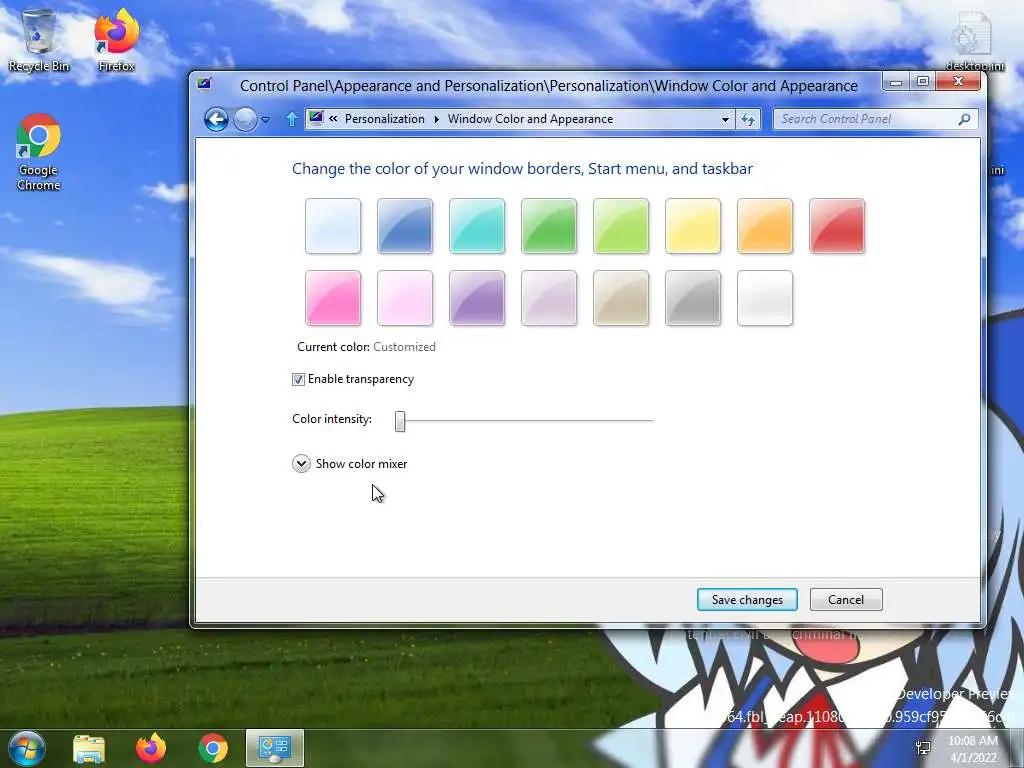This screenshot has height=768, width=1024.
Task: Click the Color intensity slider handle
Action: tap(400, 421)
